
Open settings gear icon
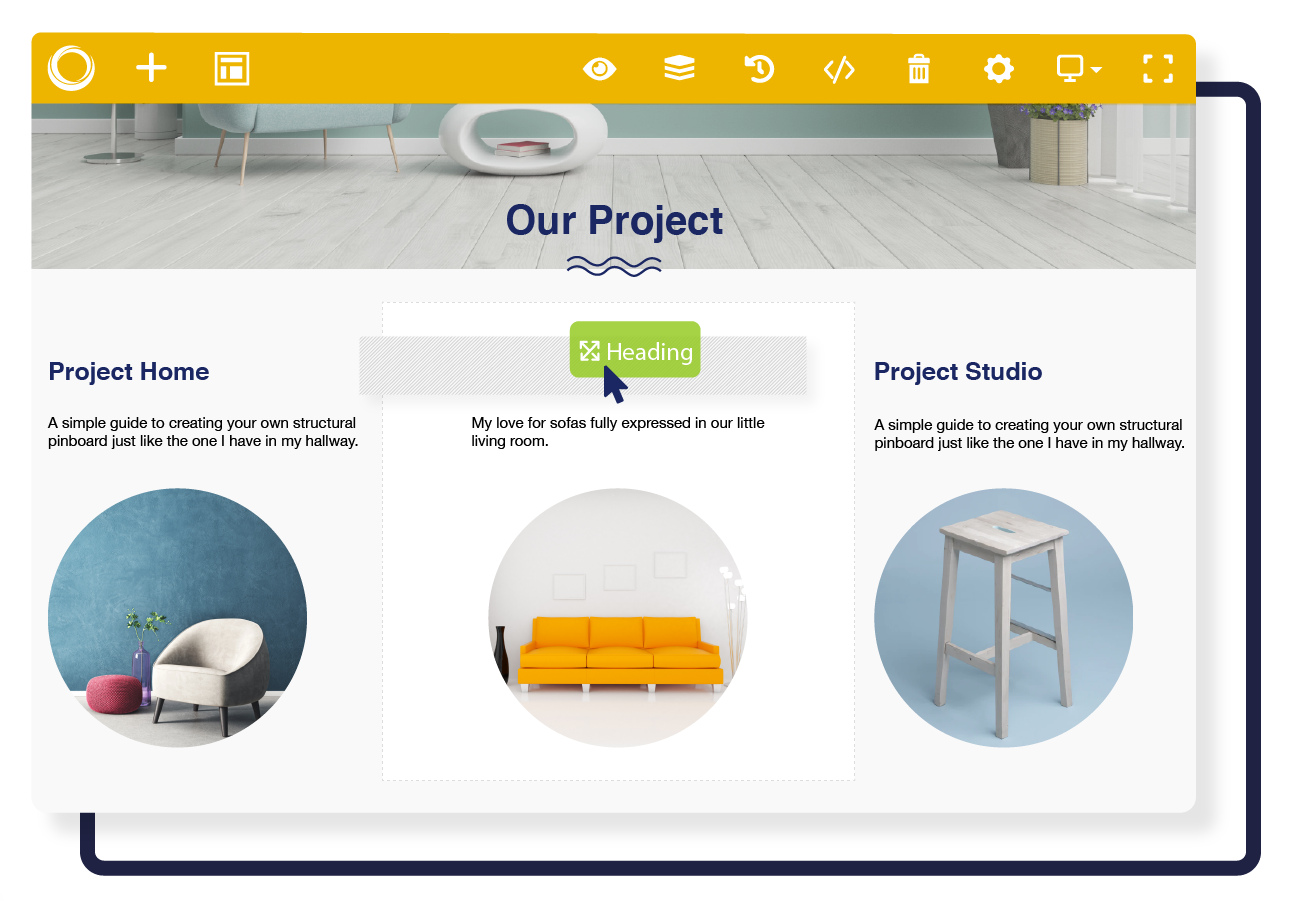(999, 69)
